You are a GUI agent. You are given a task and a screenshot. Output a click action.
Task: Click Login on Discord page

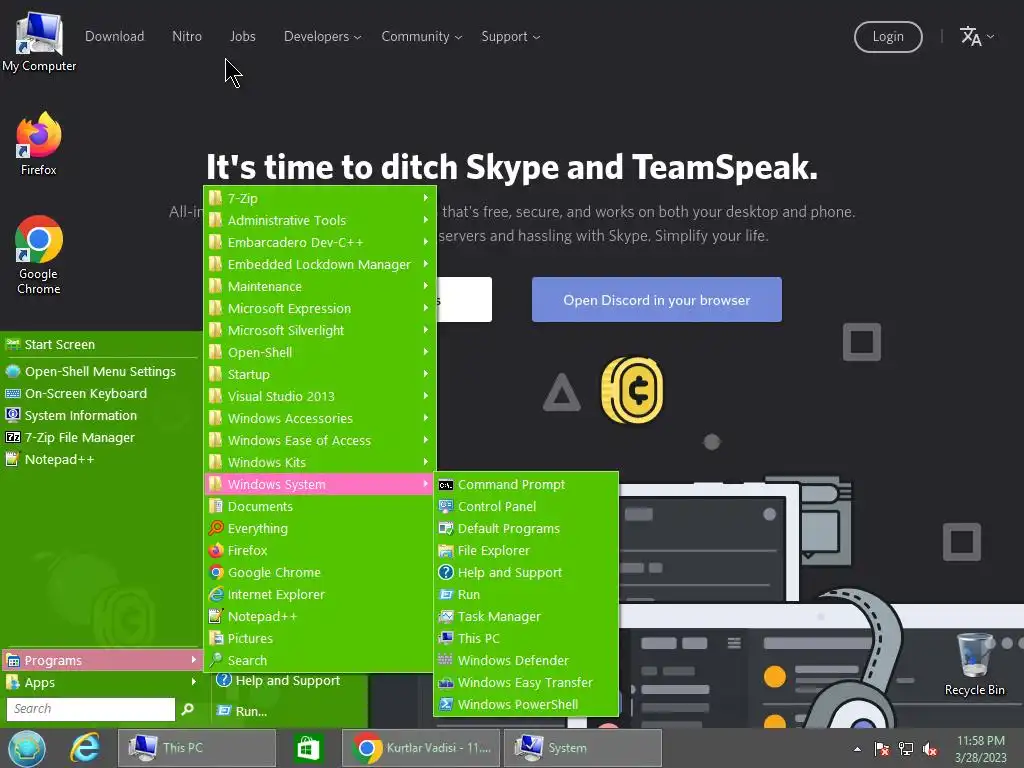tap(888, 37)
